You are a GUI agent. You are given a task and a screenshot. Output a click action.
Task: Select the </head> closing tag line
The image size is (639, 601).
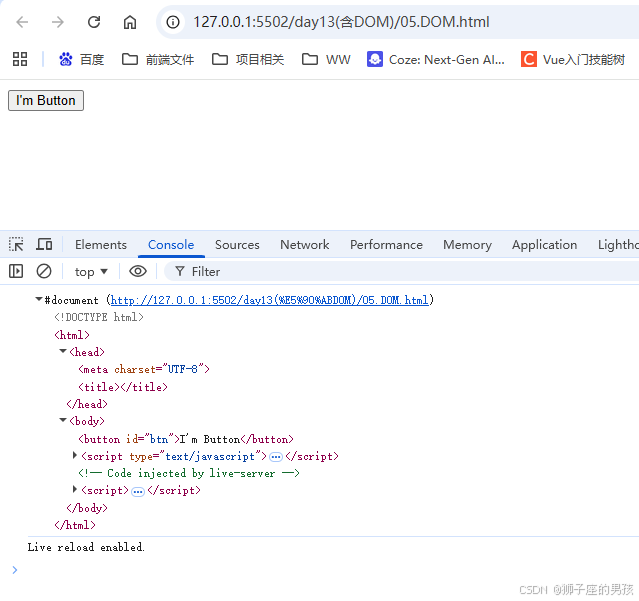tap(87, 404)
